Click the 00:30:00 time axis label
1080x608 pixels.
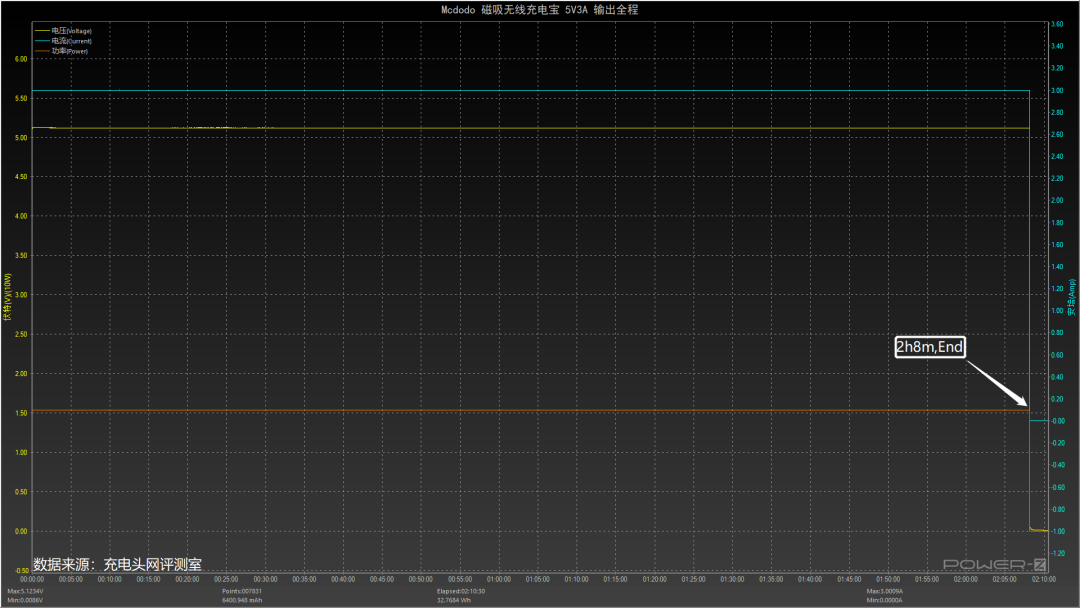coord(265,579)
